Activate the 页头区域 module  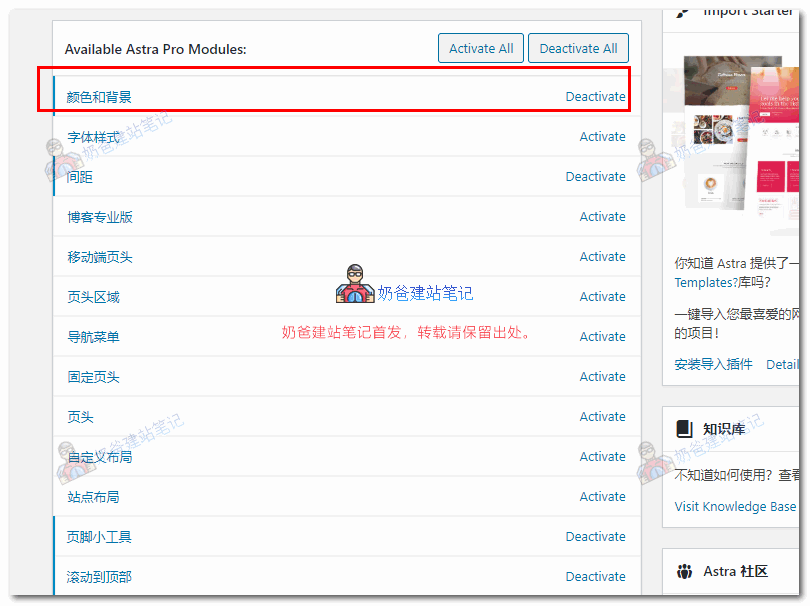602,297
